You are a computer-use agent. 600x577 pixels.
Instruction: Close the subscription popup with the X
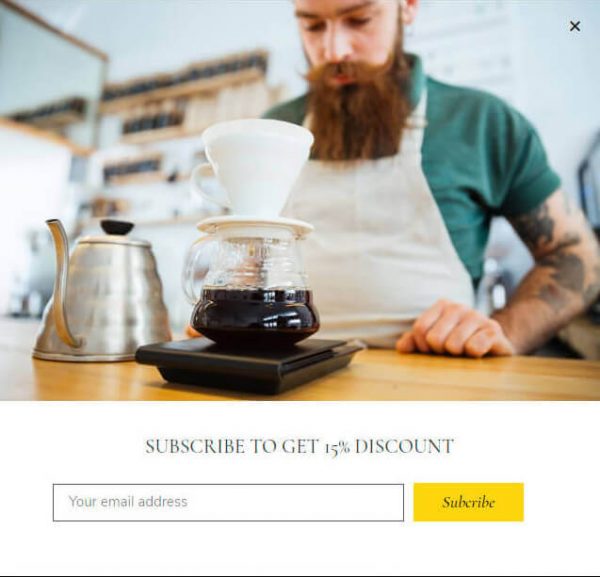point(574,26)
